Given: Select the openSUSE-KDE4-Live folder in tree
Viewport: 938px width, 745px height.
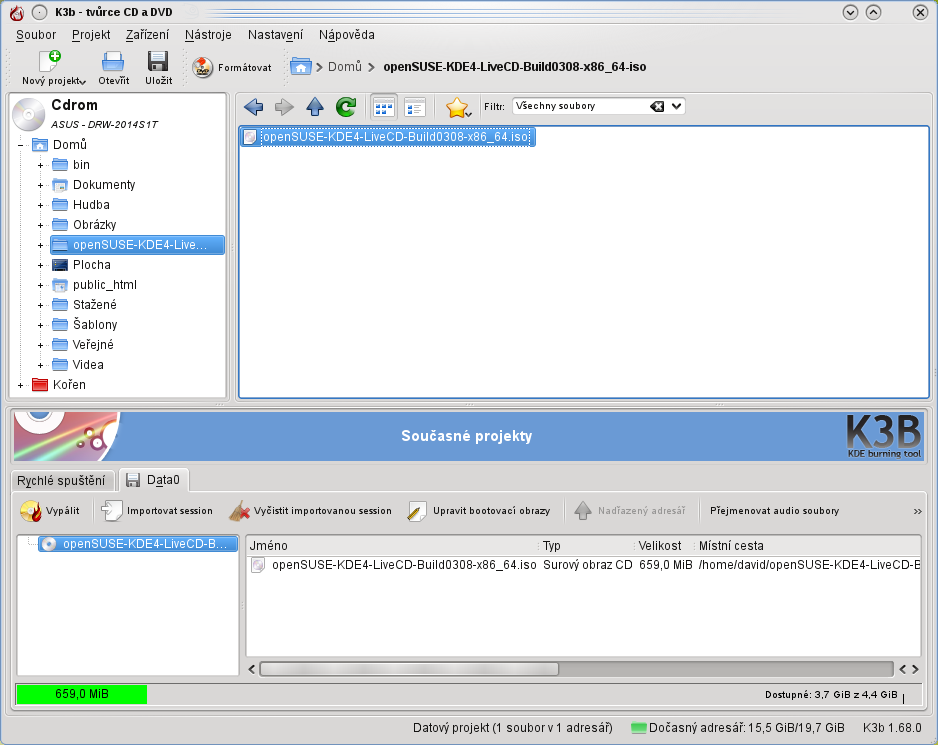Looking at the screenshot, I should [137, 245].
